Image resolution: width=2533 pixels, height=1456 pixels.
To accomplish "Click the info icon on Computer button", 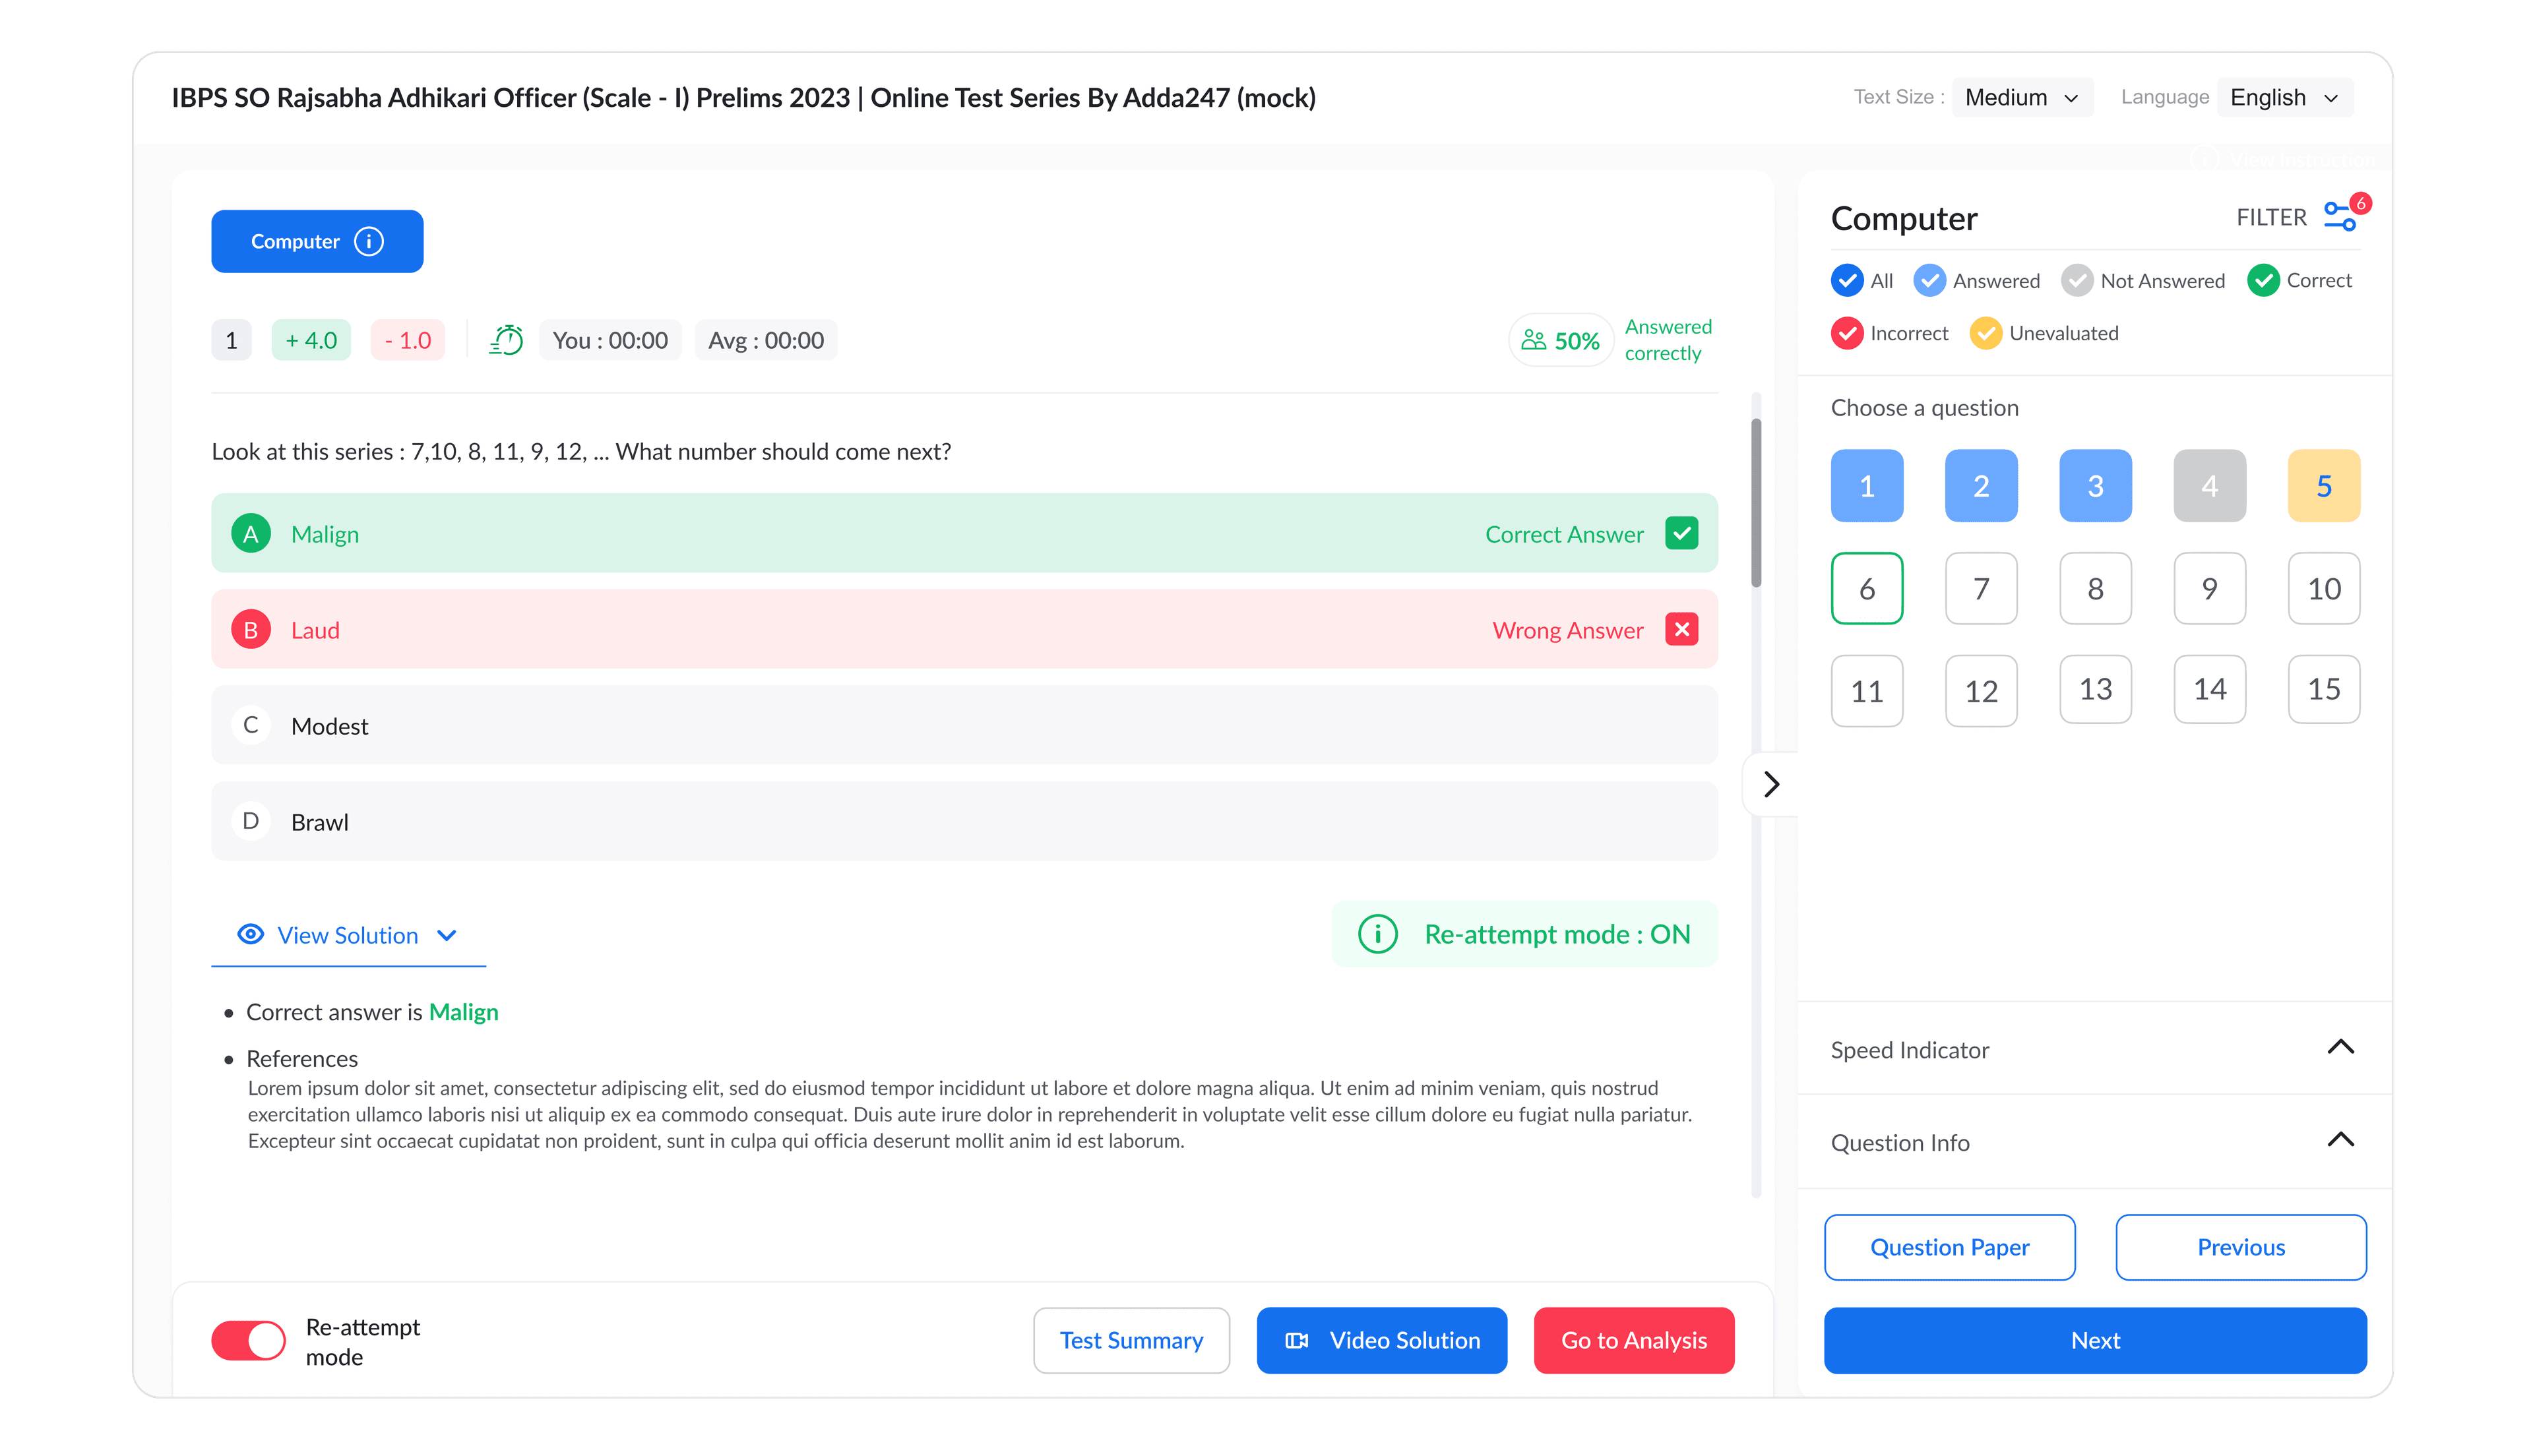I will coord(368,241).
